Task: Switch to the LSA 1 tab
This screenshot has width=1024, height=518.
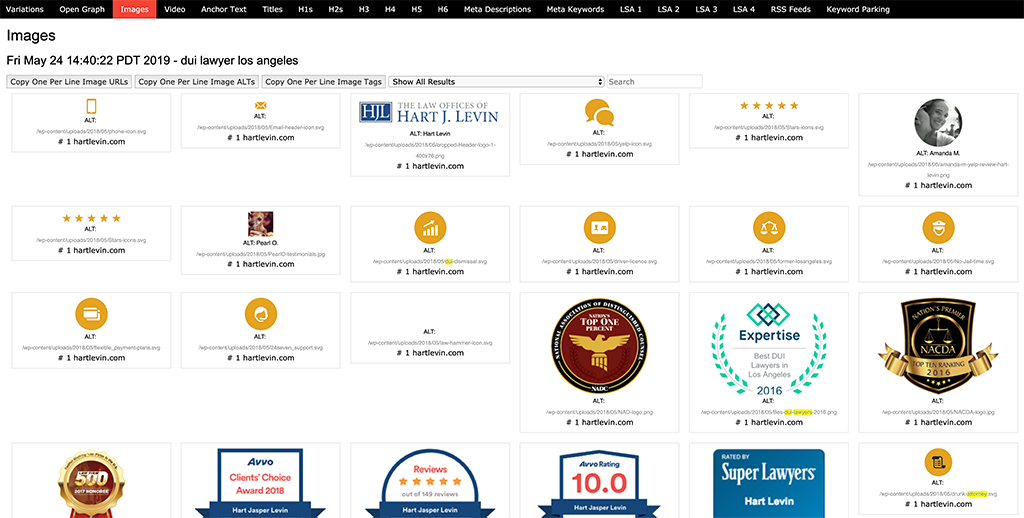Action: [x=630, y=9]
